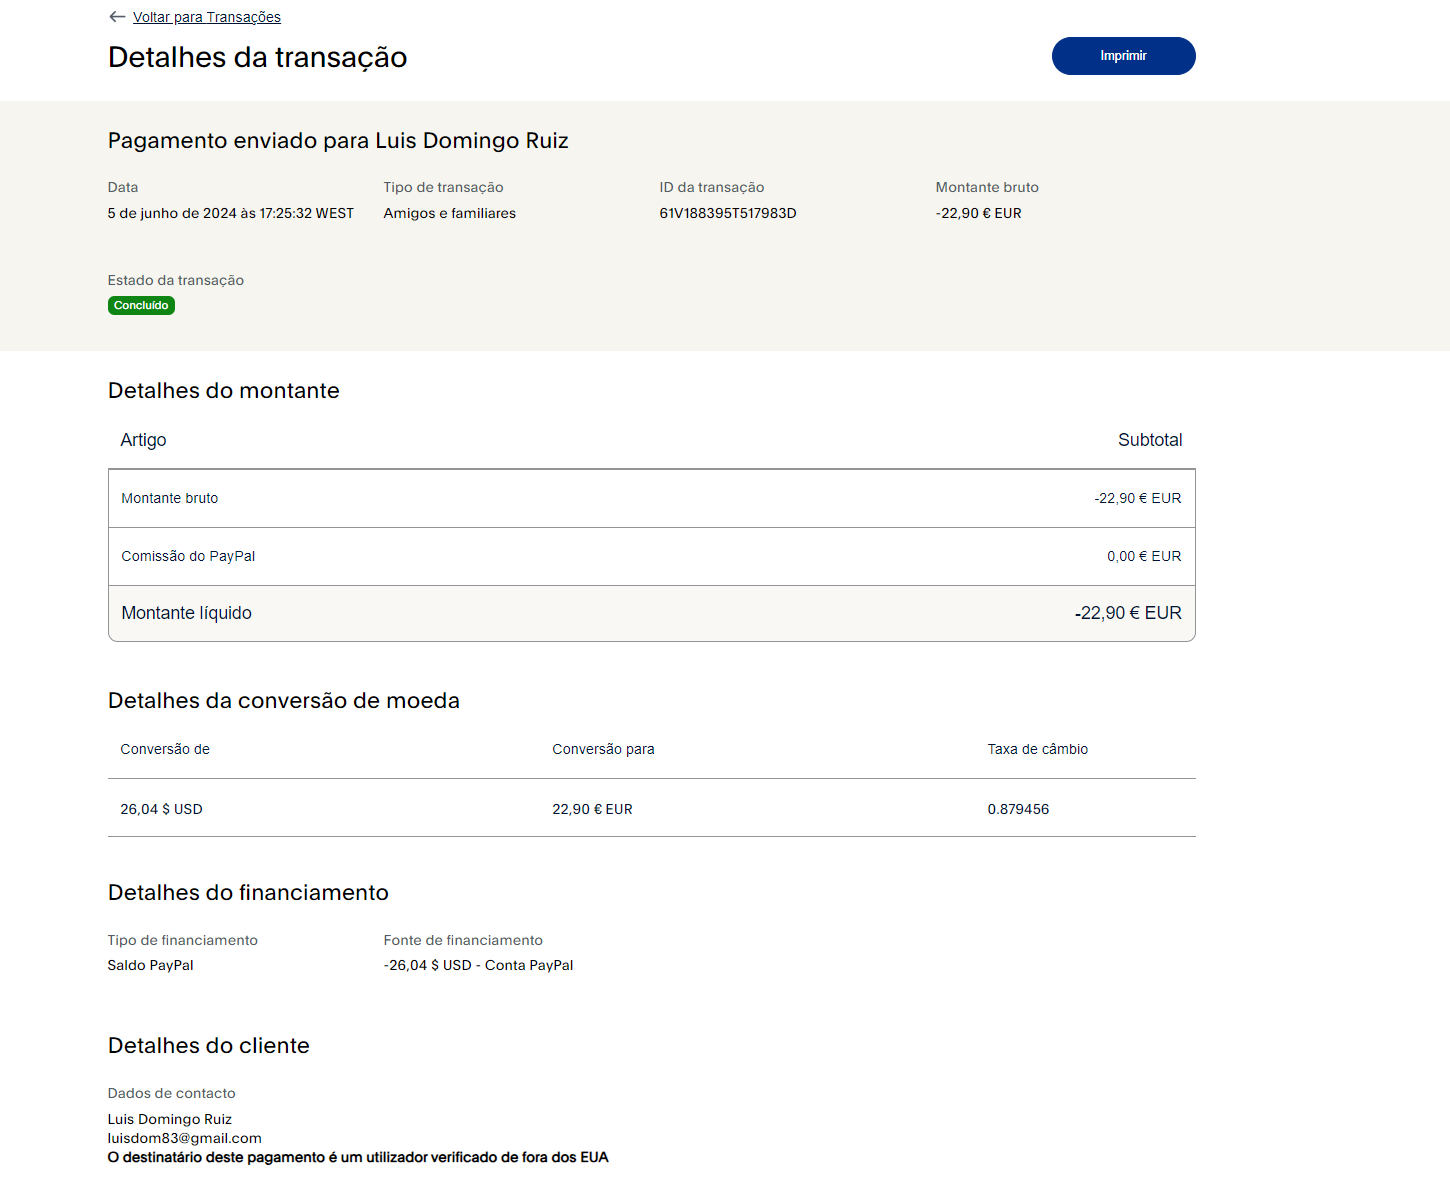Screen dimensions: 1450x1177
Task: Click the Artigo column header
Action: (x=143, y=440)
